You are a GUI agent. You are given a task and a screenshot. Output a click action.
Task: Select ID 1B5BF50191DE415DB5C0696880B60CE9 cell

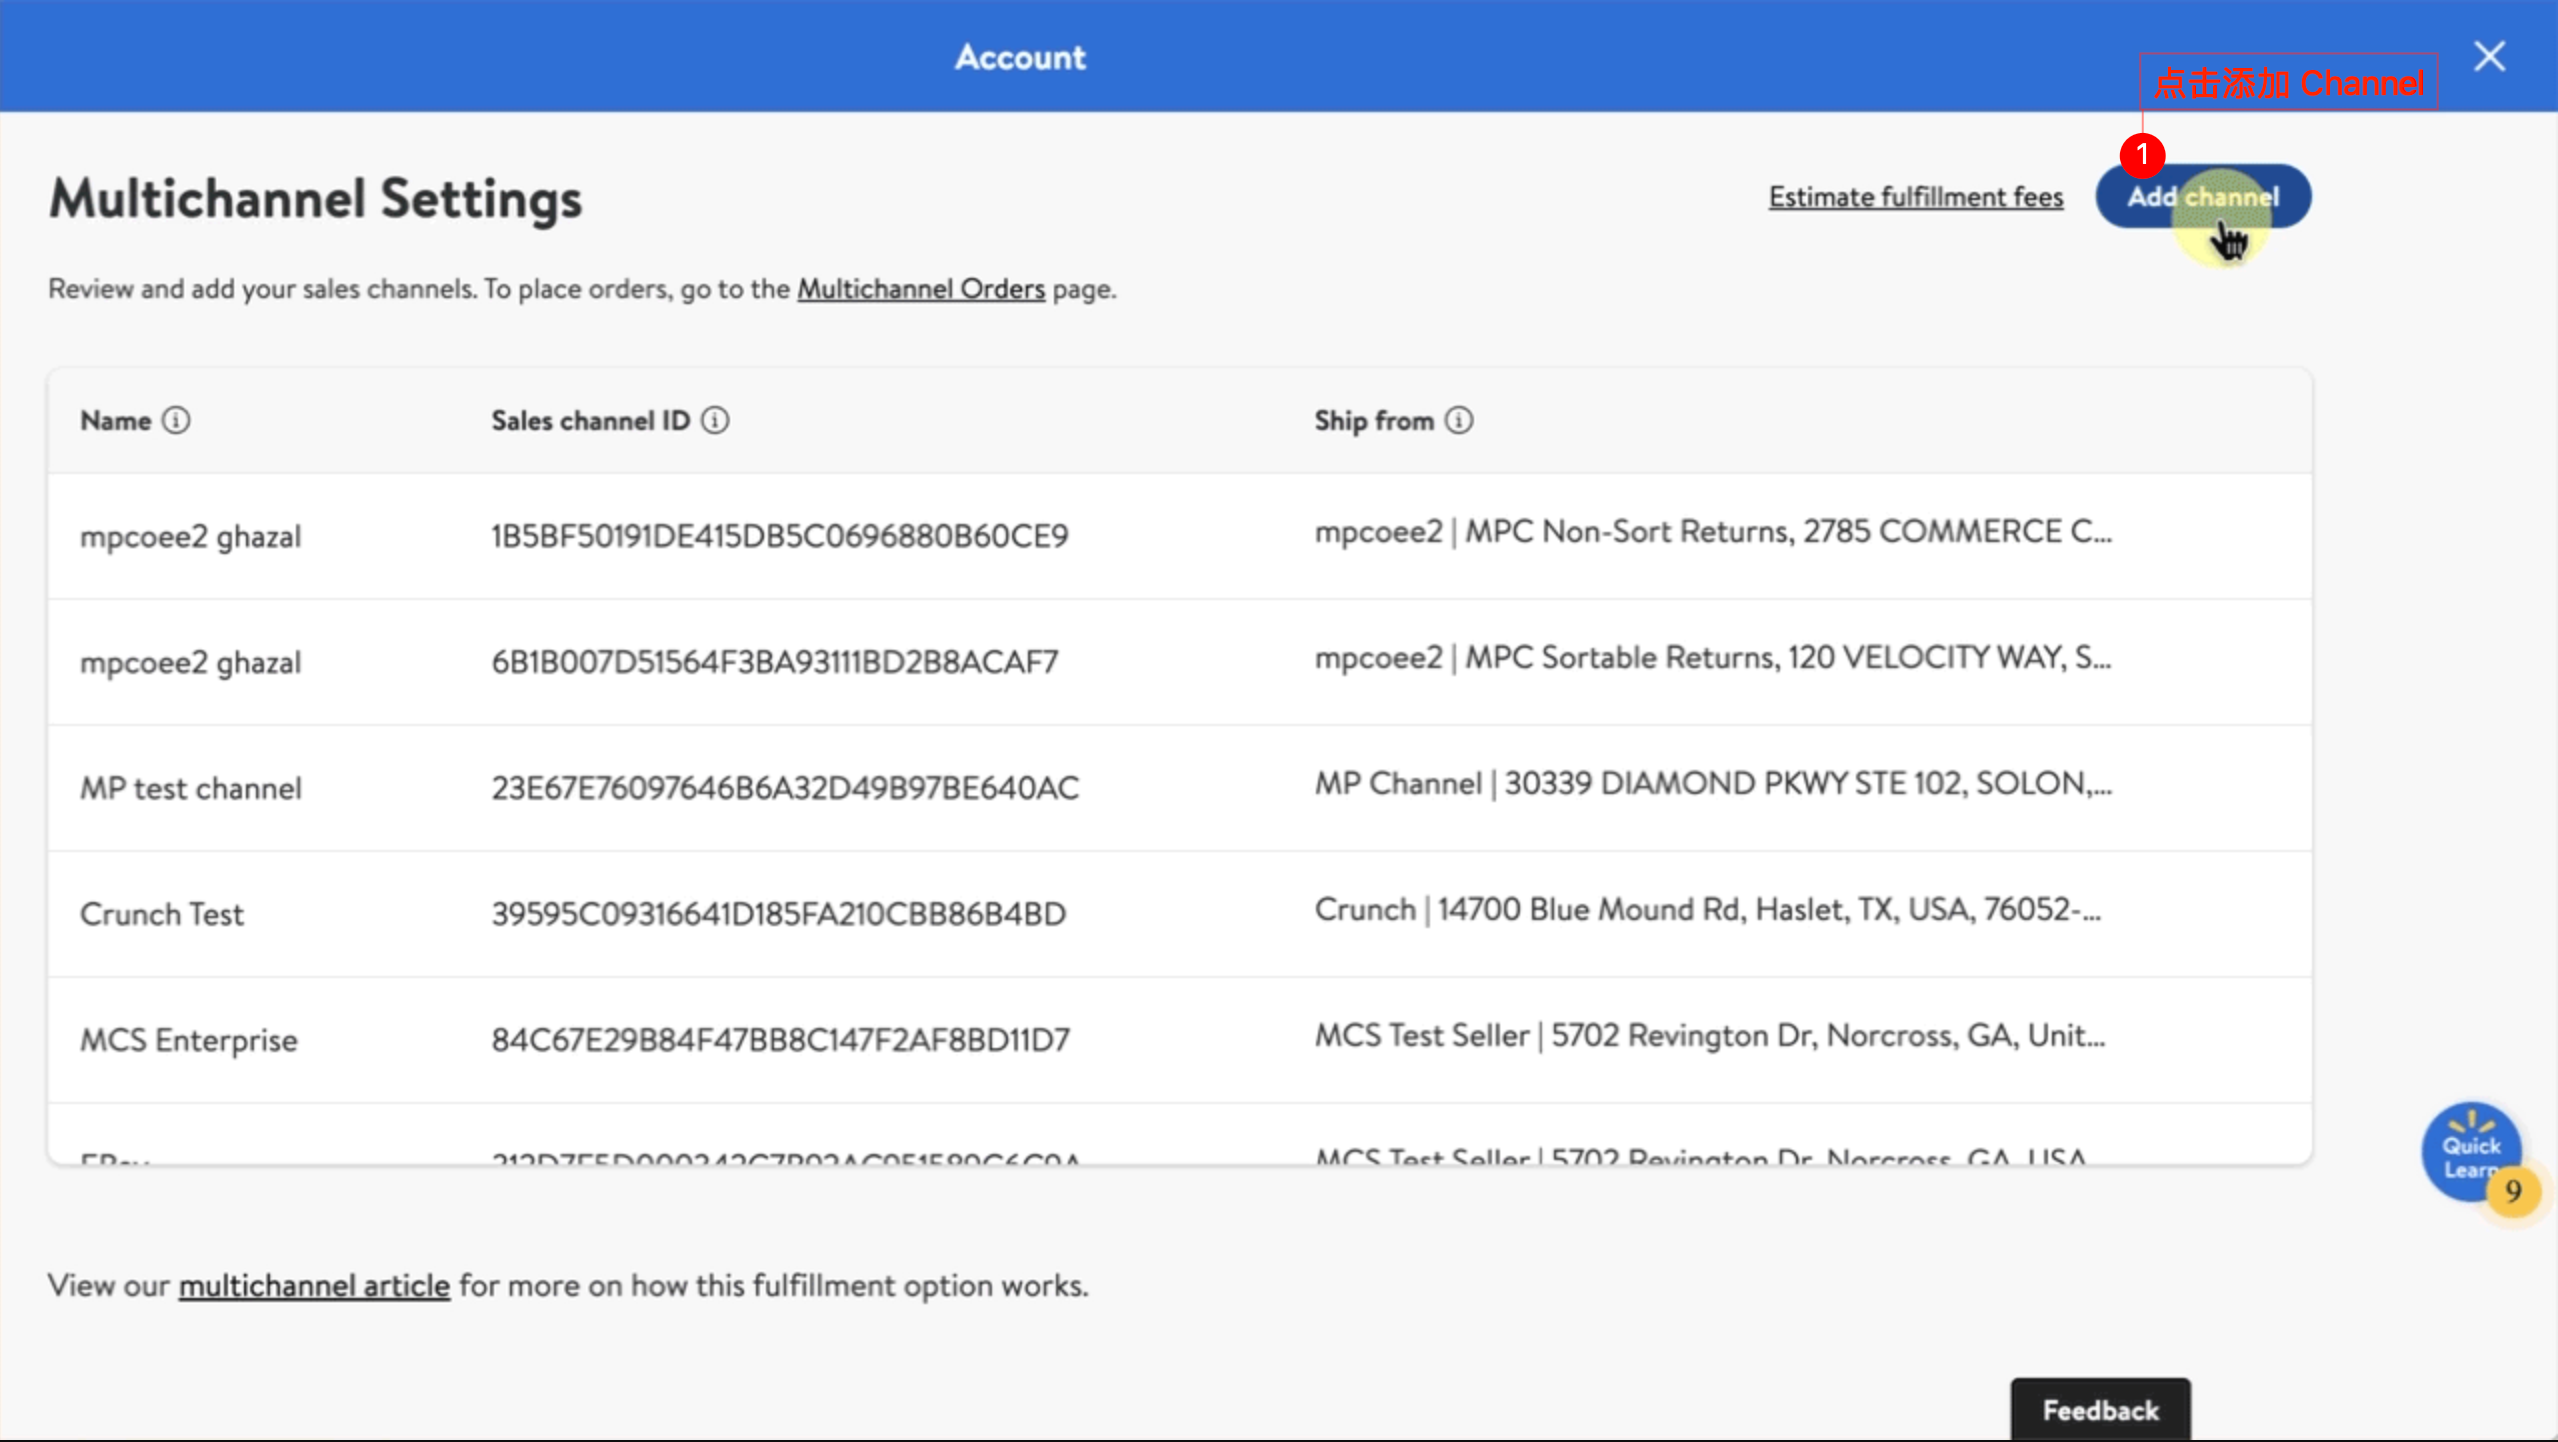[780, 536]
